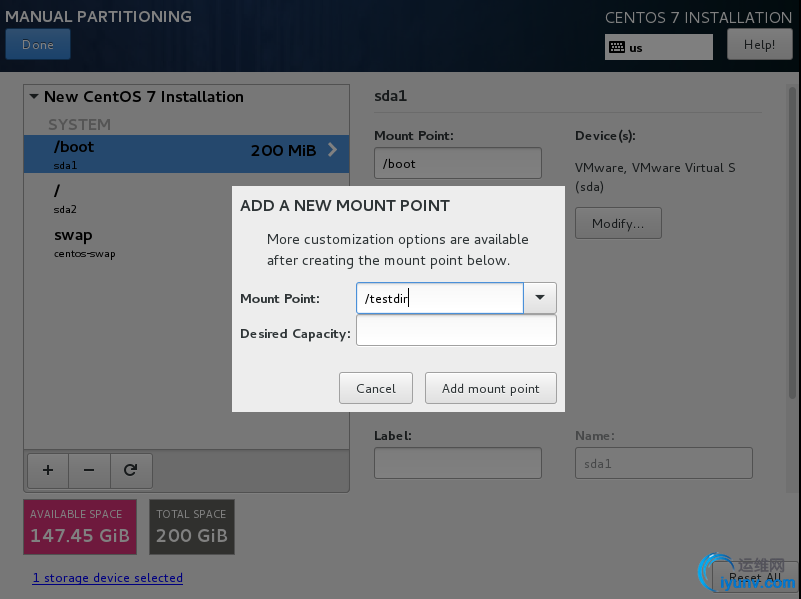
Task: Click the Label text field
Action: [x=457, y=463]
